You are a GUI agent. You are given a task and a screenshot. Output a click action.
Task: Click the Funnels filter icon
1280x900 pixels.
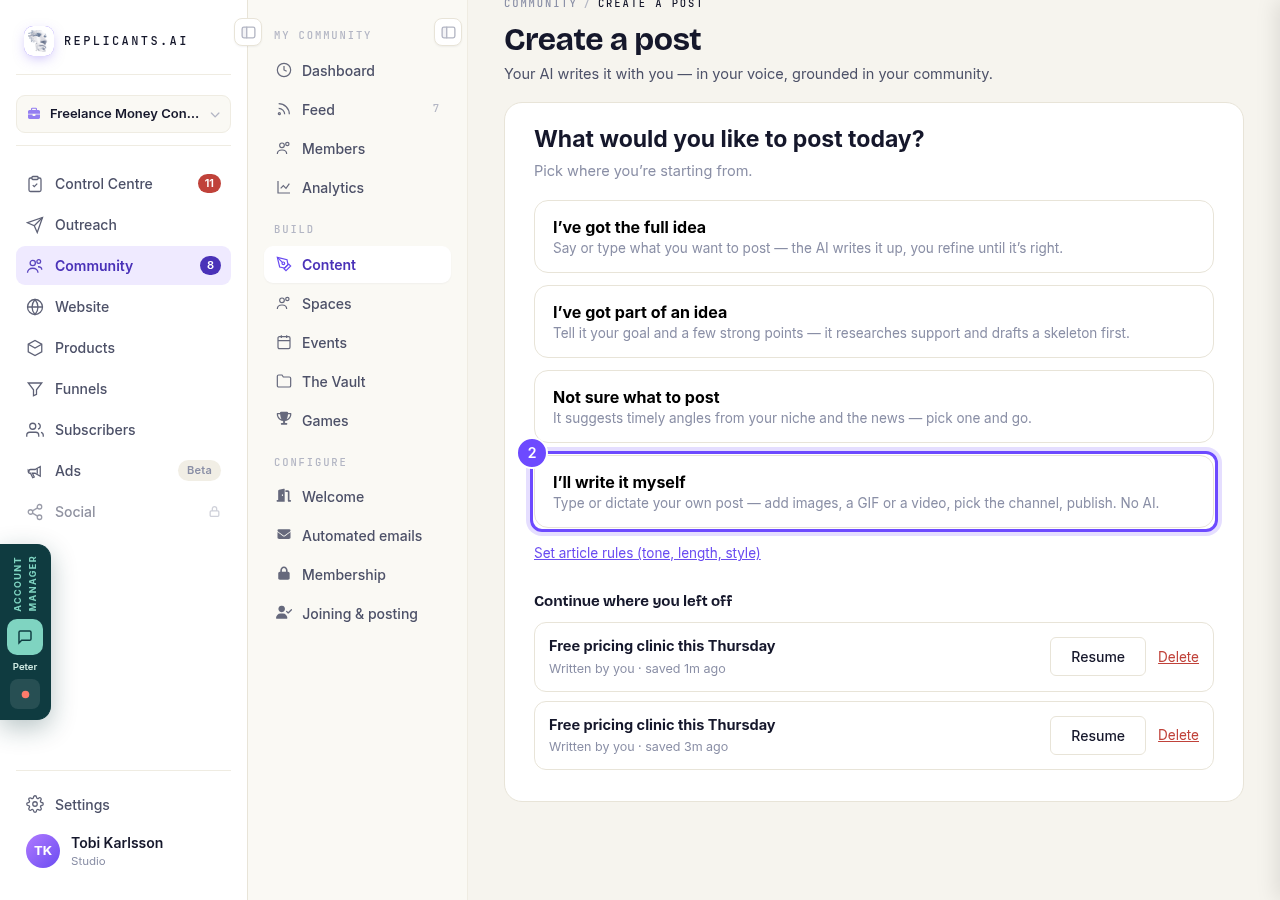click(35, 389)
